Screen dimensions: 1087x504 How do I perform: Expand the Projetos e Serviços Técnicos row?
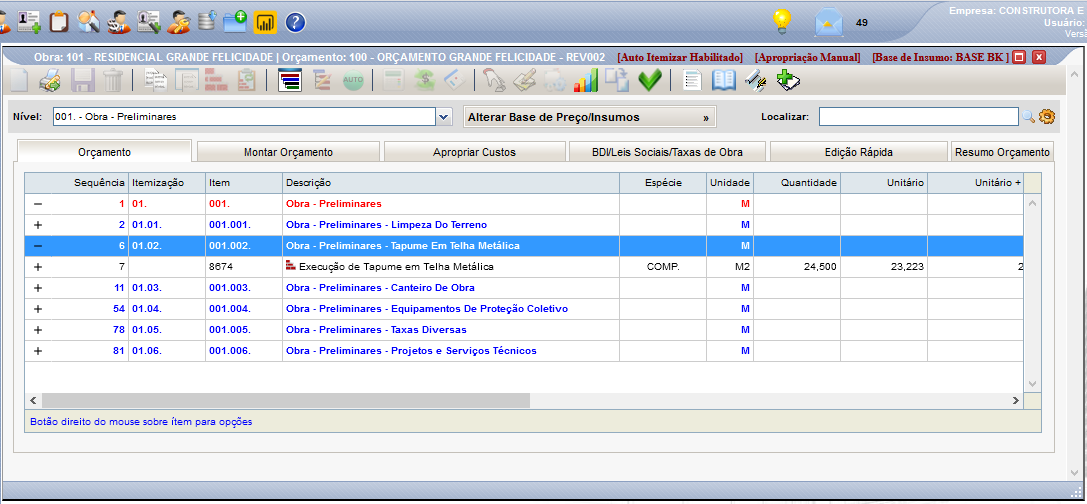click(x=38, y=351)
